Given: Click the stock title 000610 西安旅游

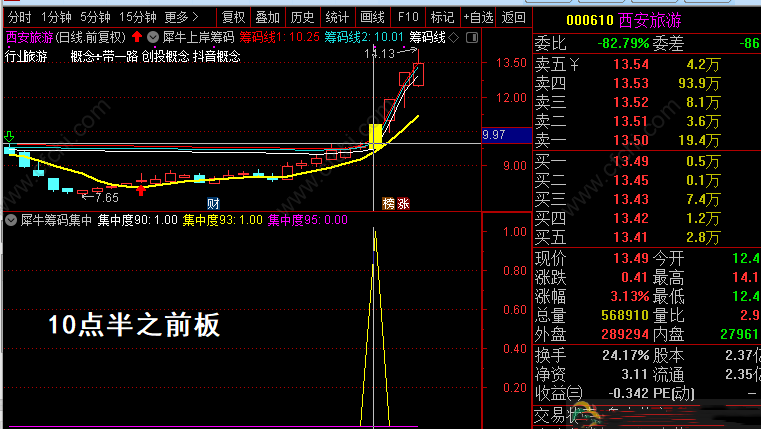Looking at the screenshot, I should click(x=624, y=20).
